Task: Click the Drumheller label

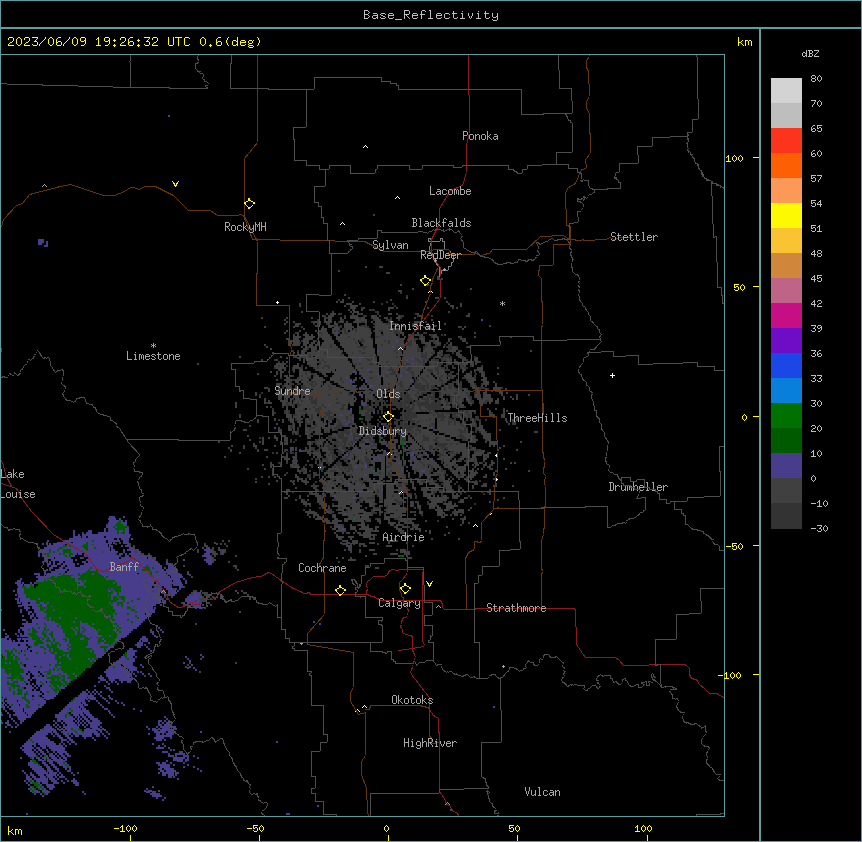Action: (638, 487)
